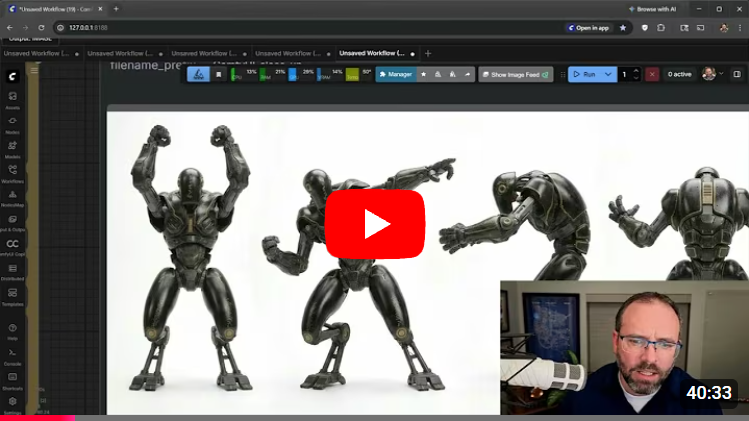Expand the Run options dropdown arrow

tap(608, 74)
